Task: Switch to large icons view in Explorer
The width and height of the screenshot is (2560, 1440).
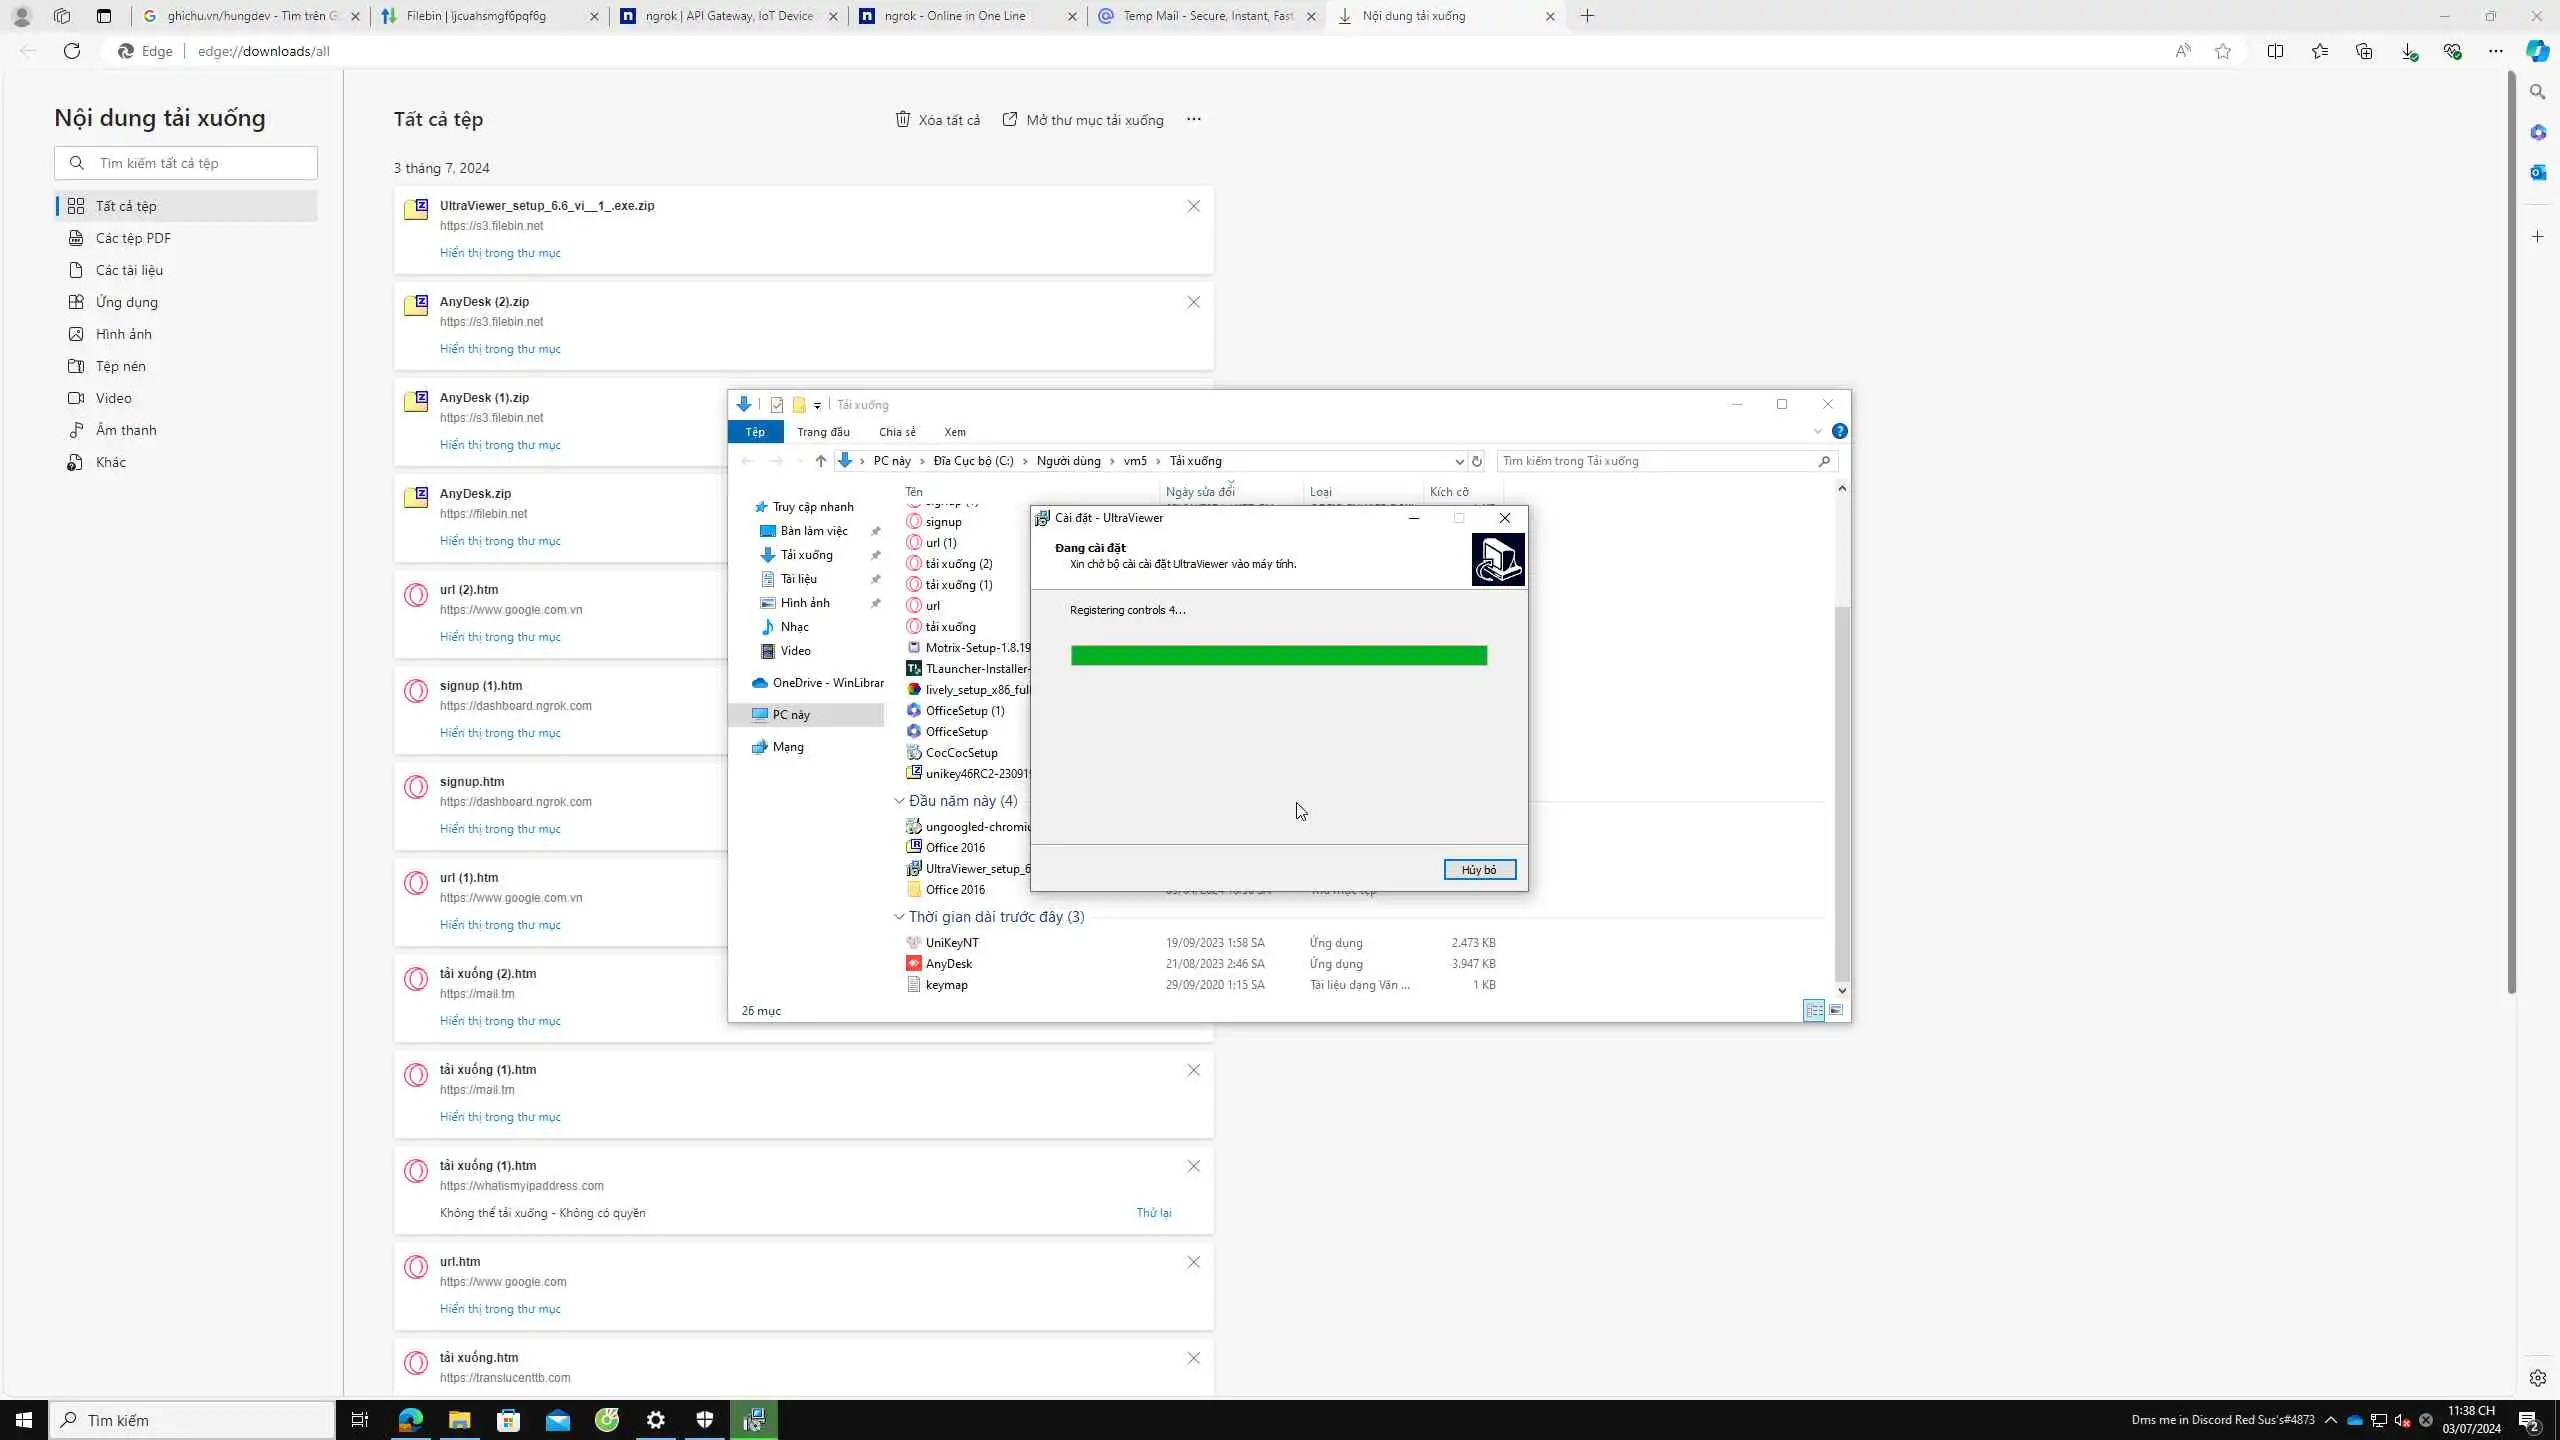Action: pos(1836,1010)
